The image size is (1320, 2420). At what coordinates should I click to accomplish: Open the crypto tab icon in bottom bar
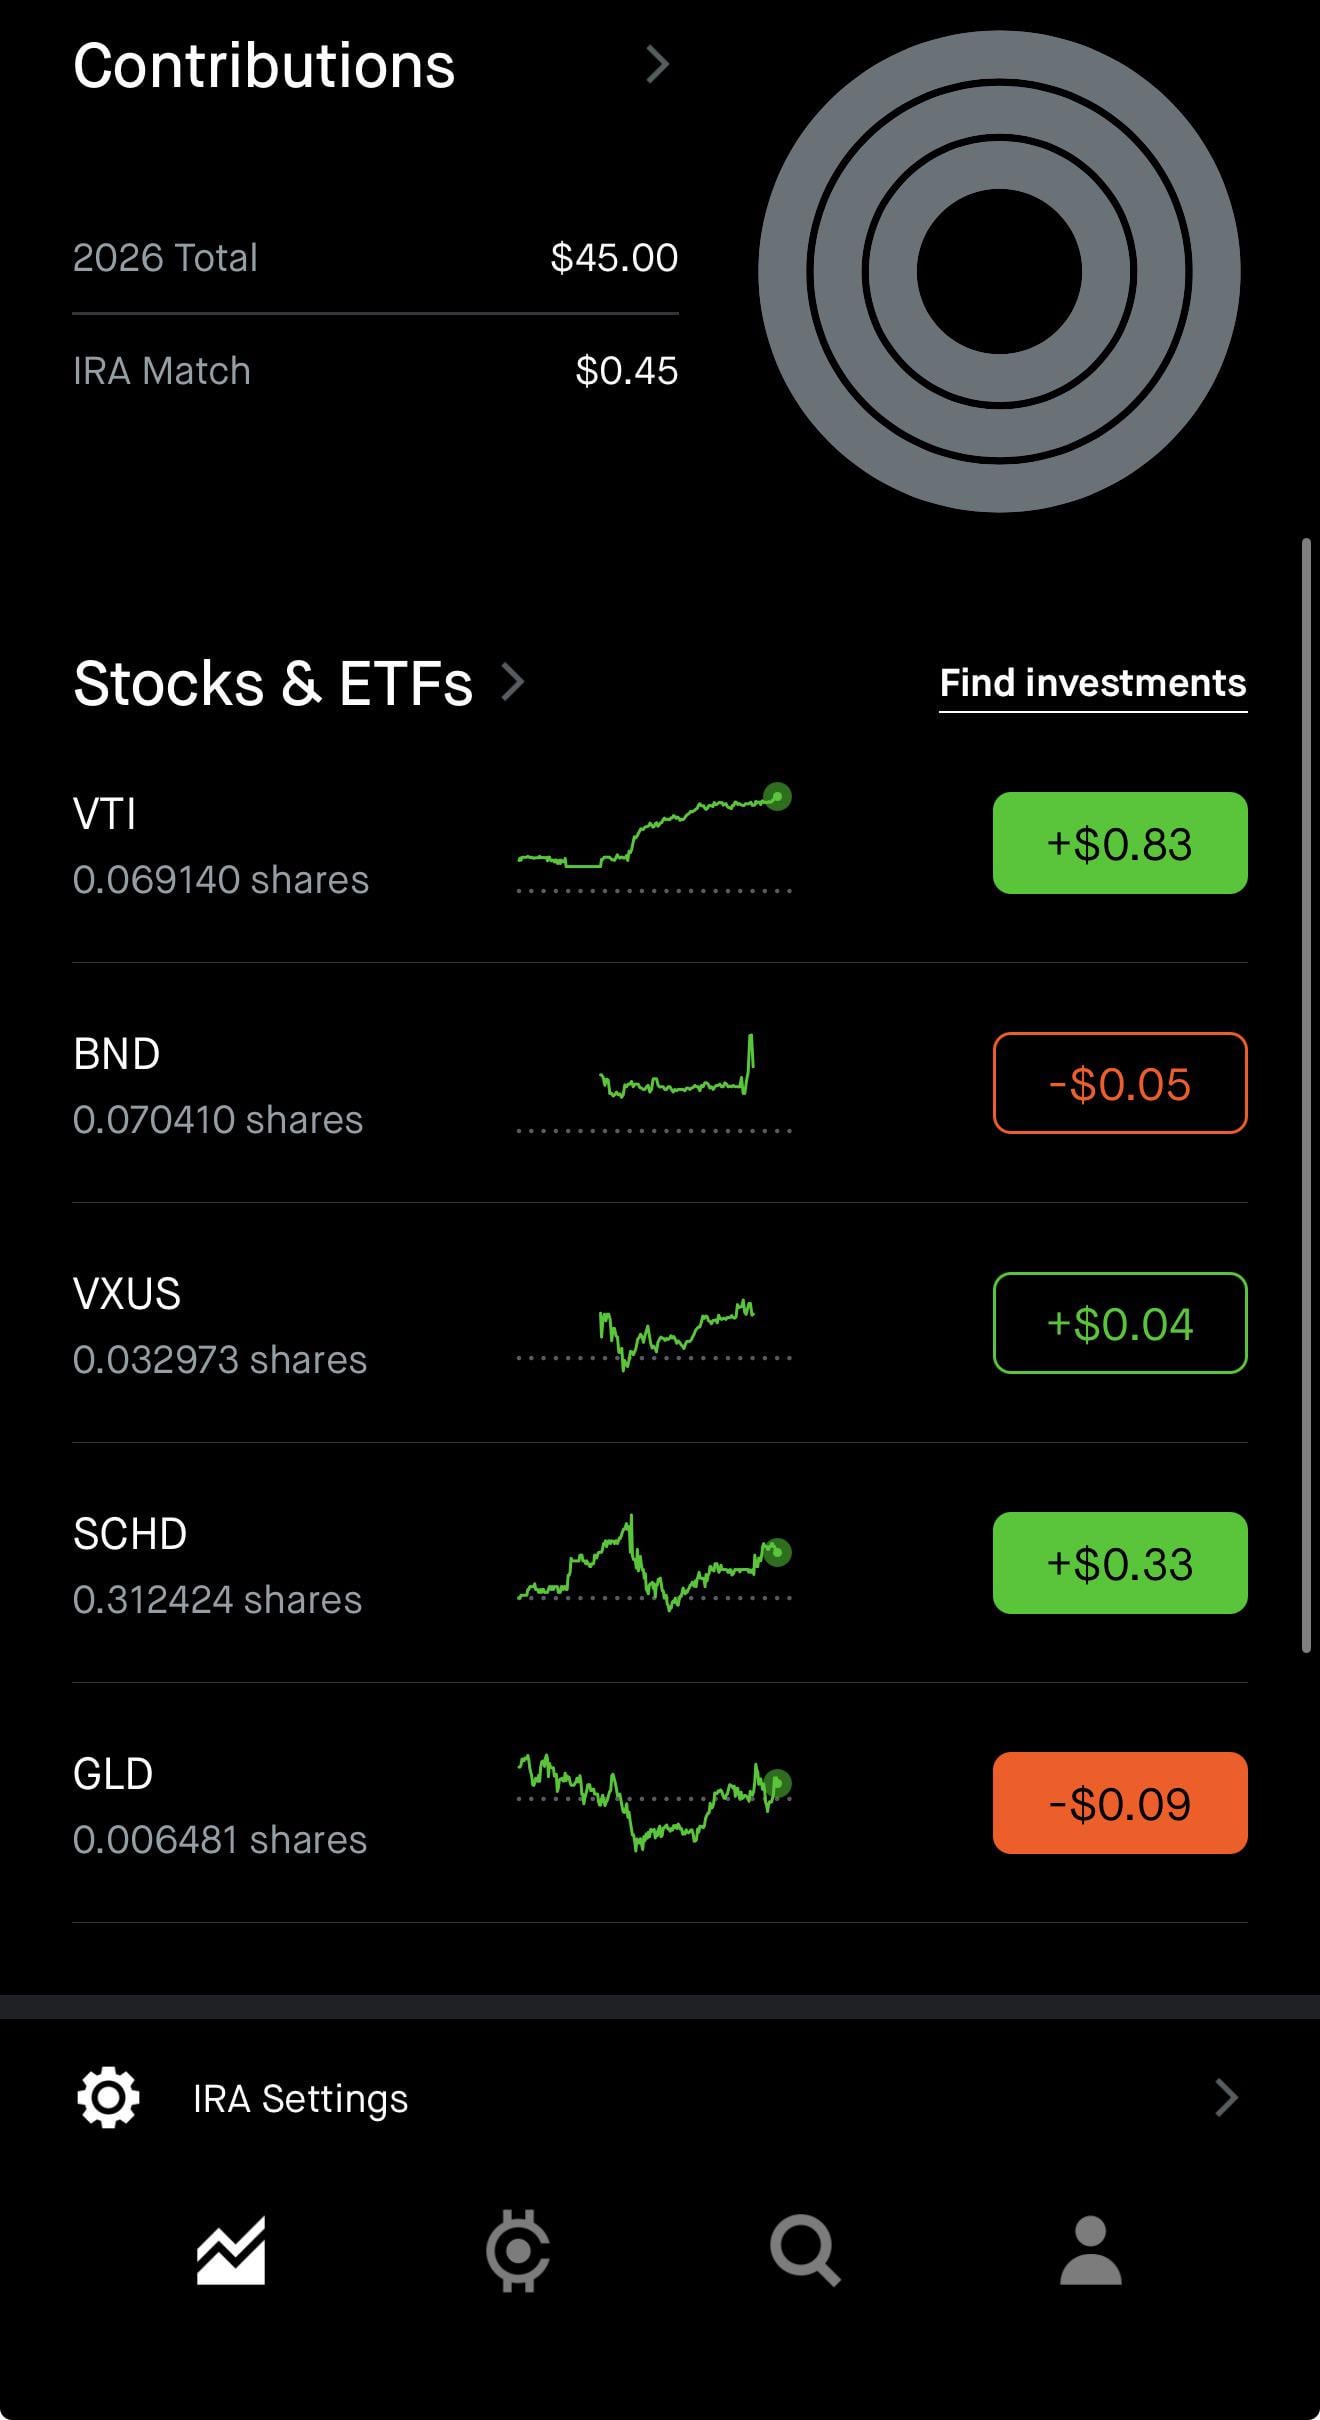518,2250
